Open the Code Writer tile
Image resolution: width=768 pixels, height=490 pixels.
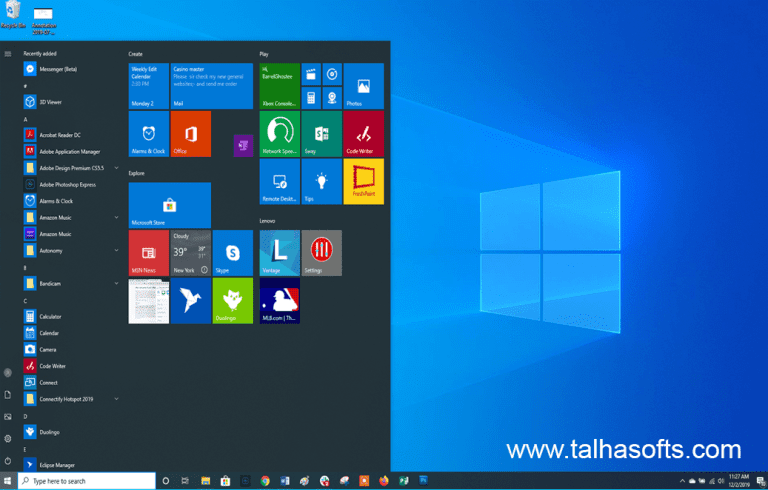[x=363, y=134]
